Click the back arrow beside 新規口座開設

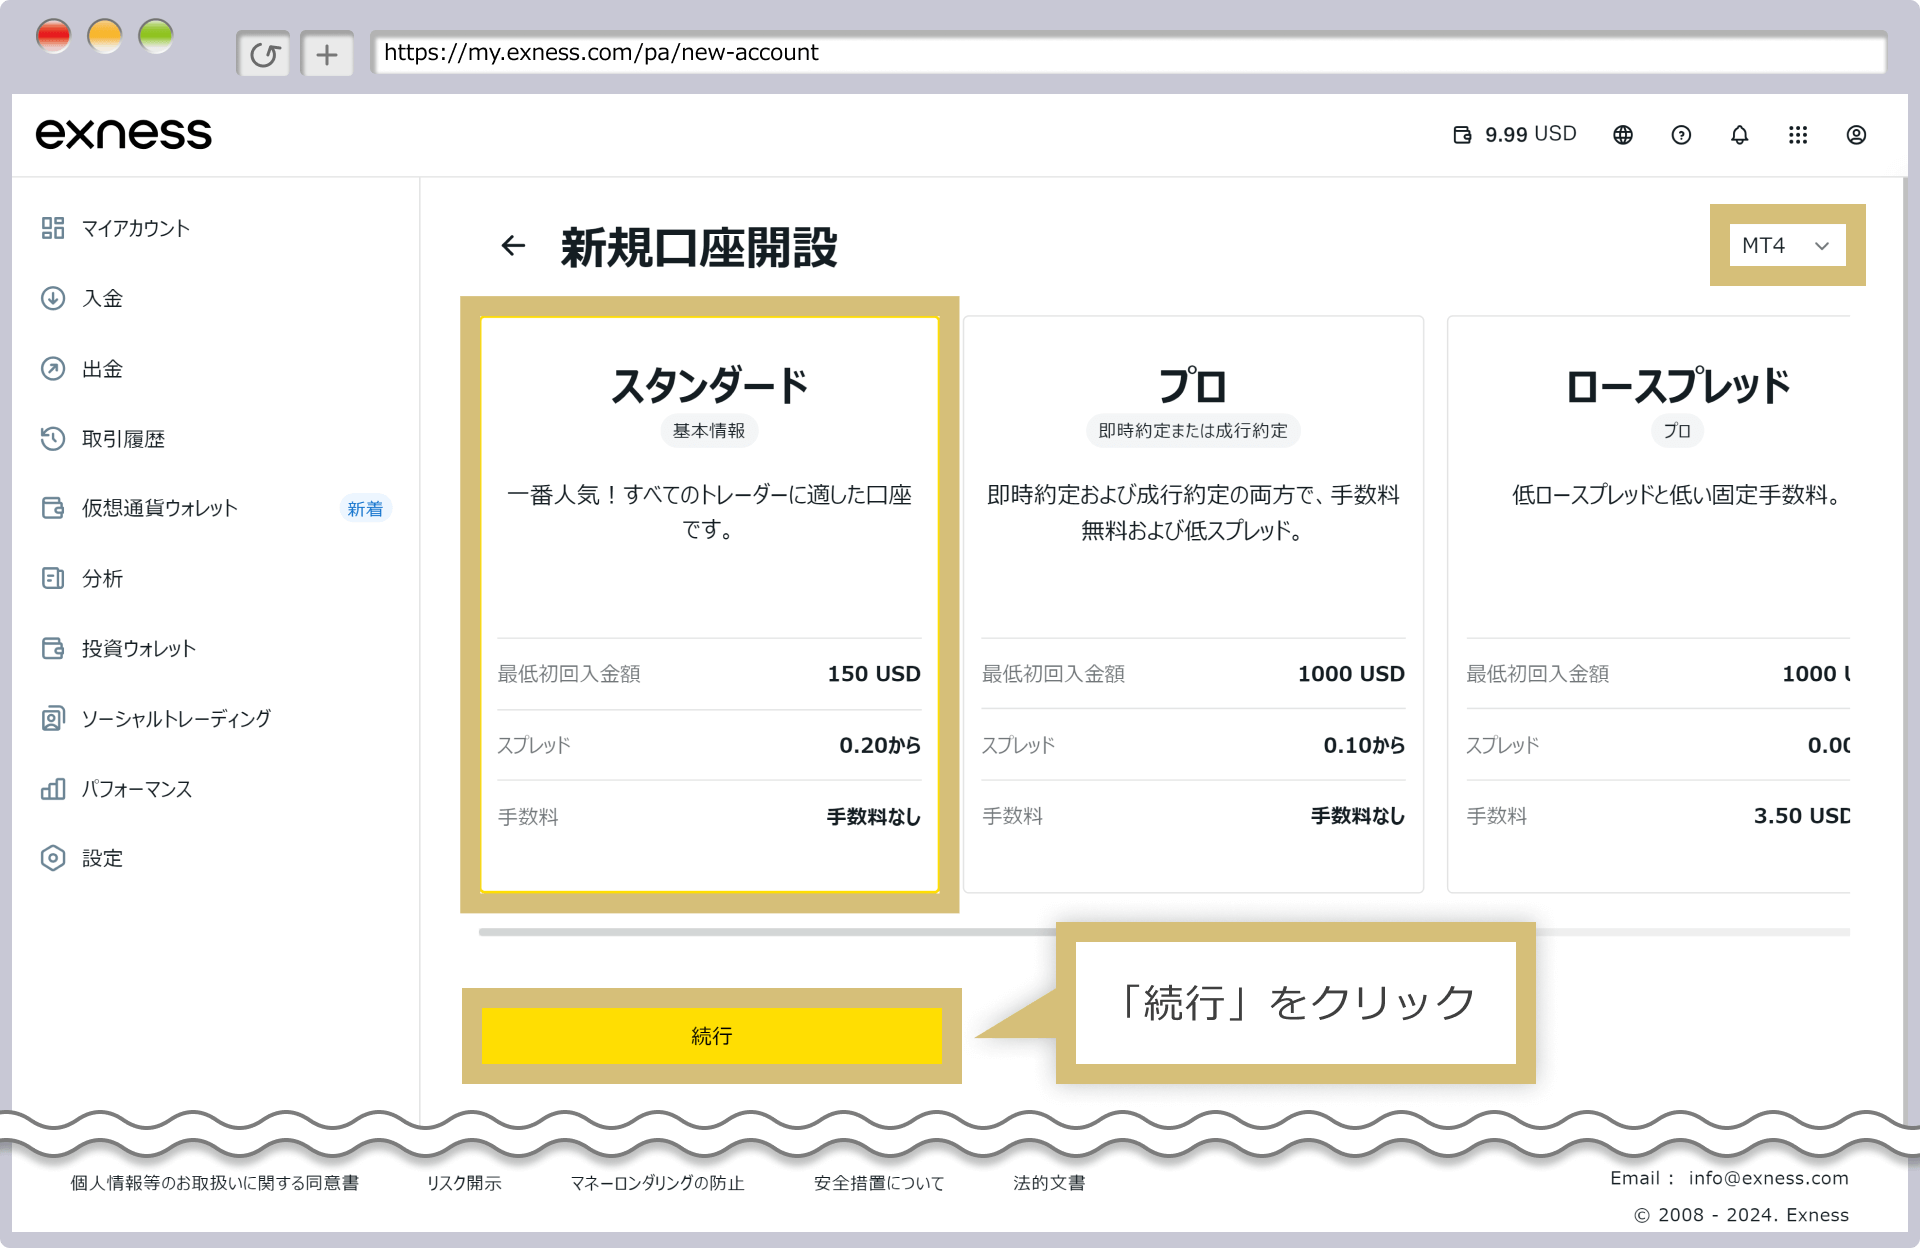(x=513, y=244)
